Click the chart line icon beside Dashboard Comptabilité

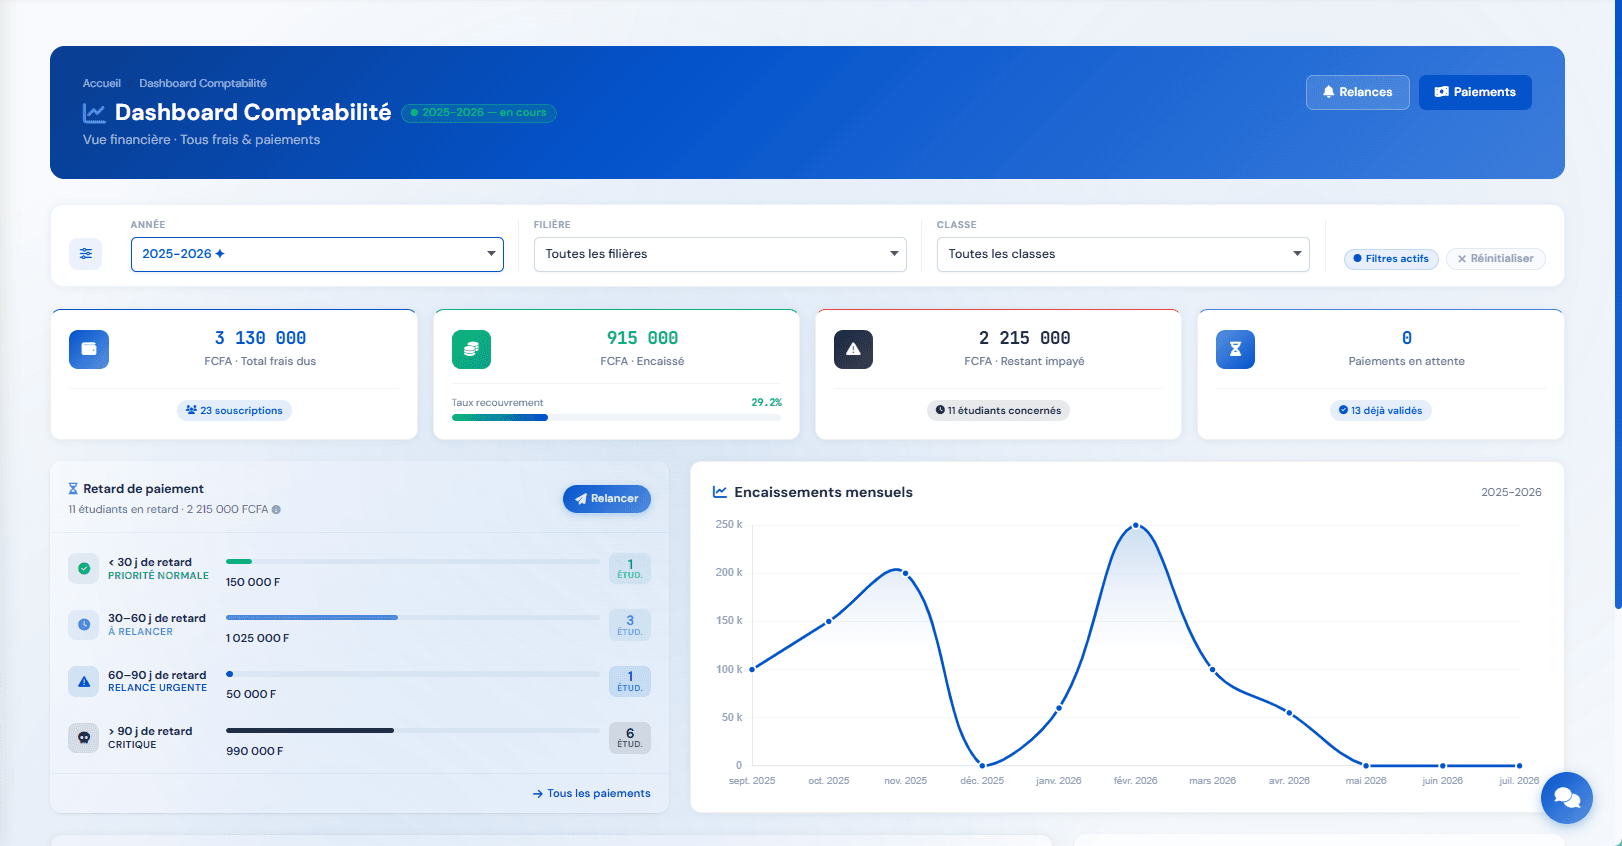(94, 113)
